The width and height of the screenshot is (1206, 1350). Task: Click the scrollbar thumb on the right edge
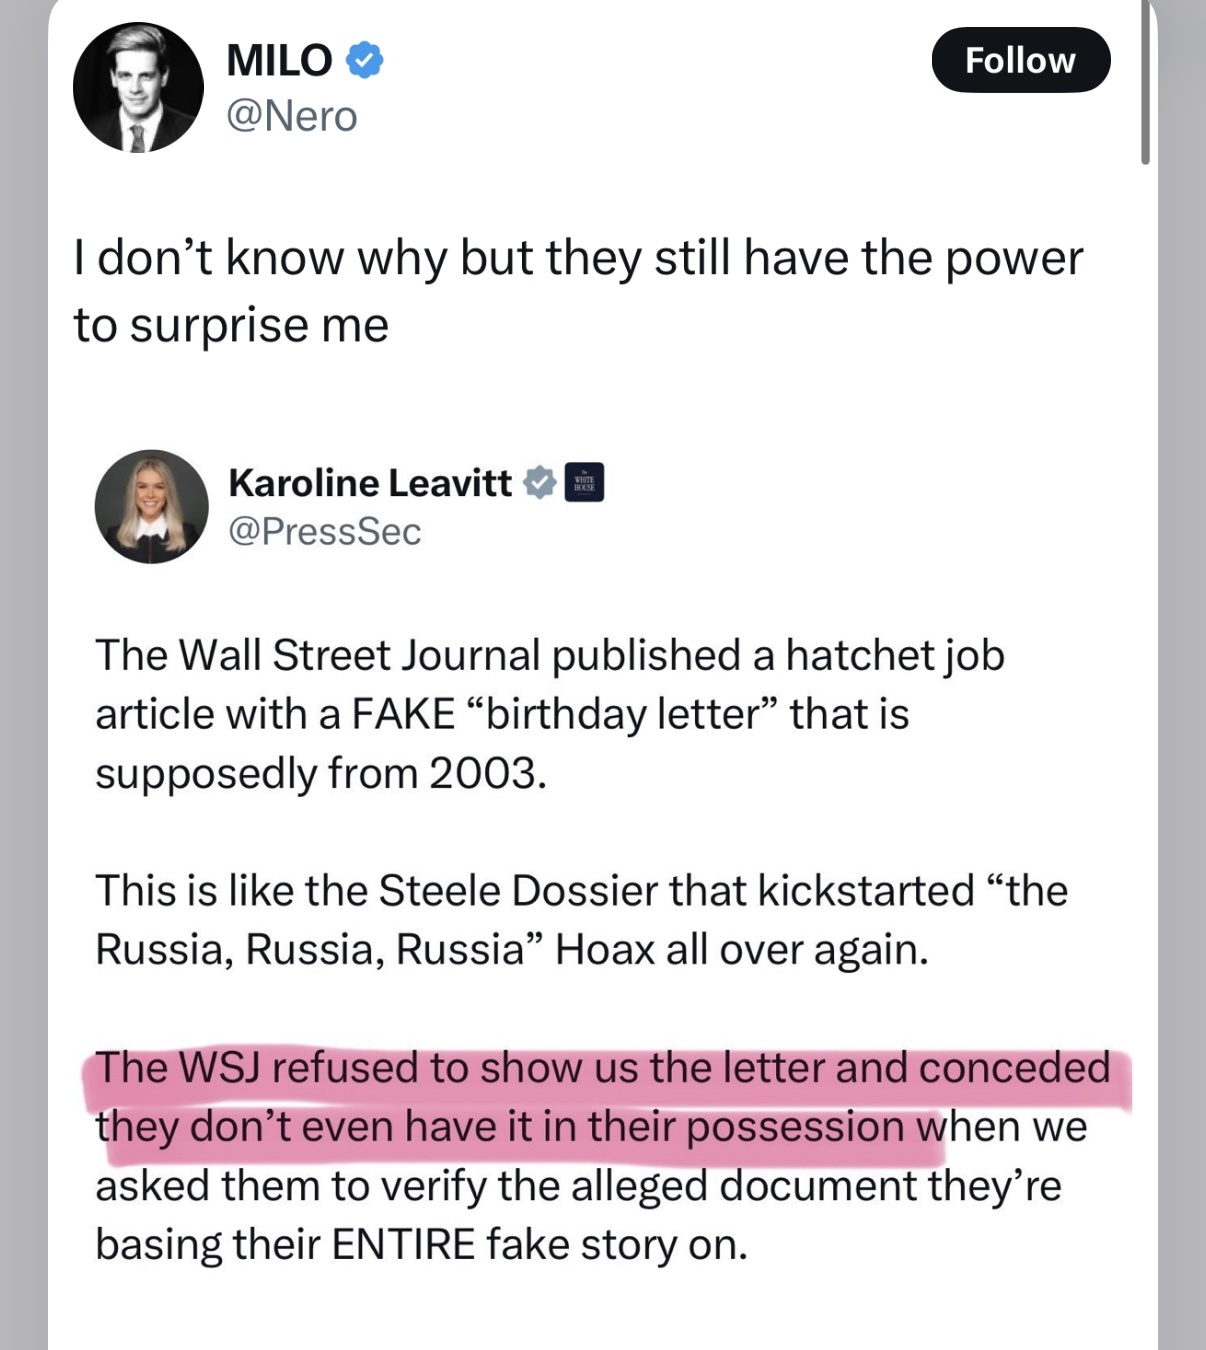[1145, 81]
